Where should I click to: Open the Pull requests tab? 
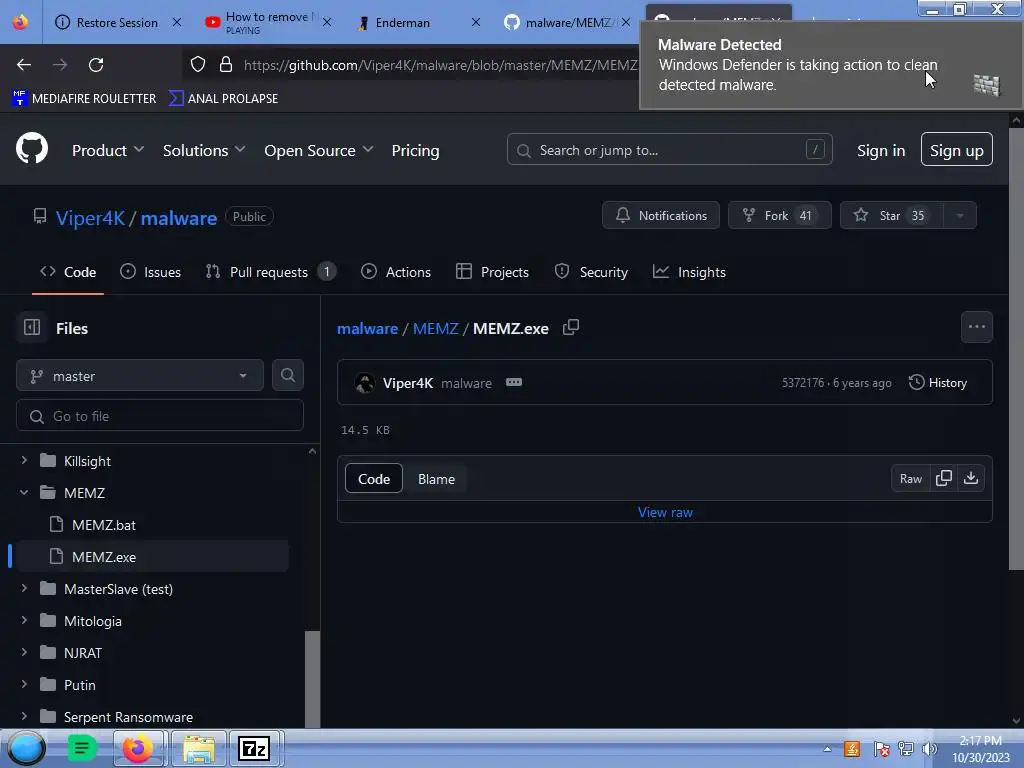(x=270, y=272)
